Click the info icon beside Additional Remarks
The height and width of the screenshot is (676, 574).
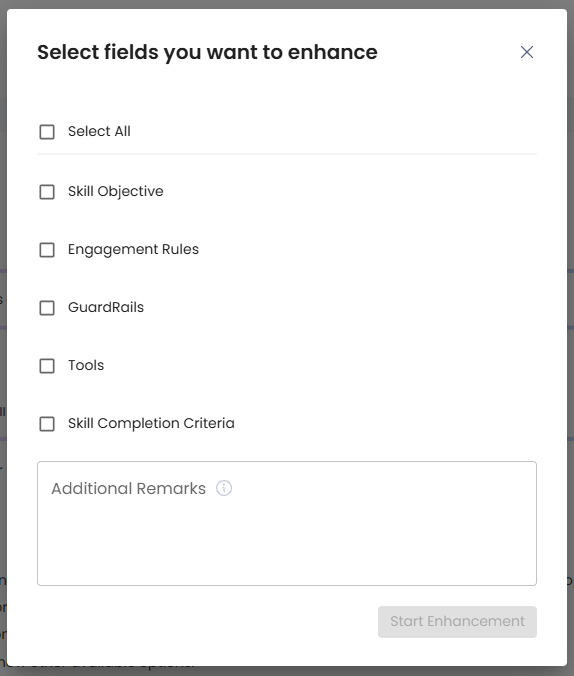pos(224,488)
